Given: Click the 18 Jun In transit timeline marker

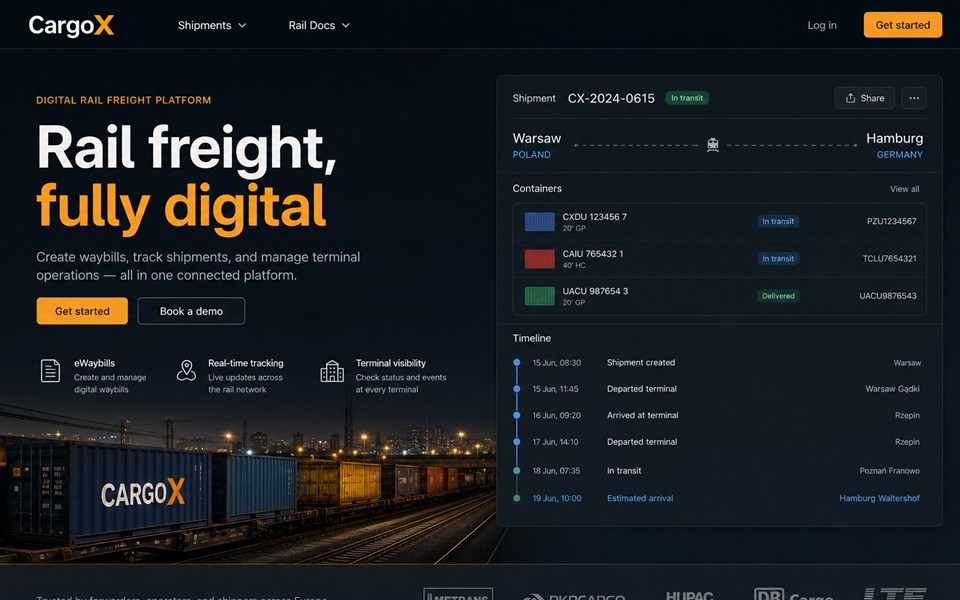Looking at the screenshot, I should 517,471.
